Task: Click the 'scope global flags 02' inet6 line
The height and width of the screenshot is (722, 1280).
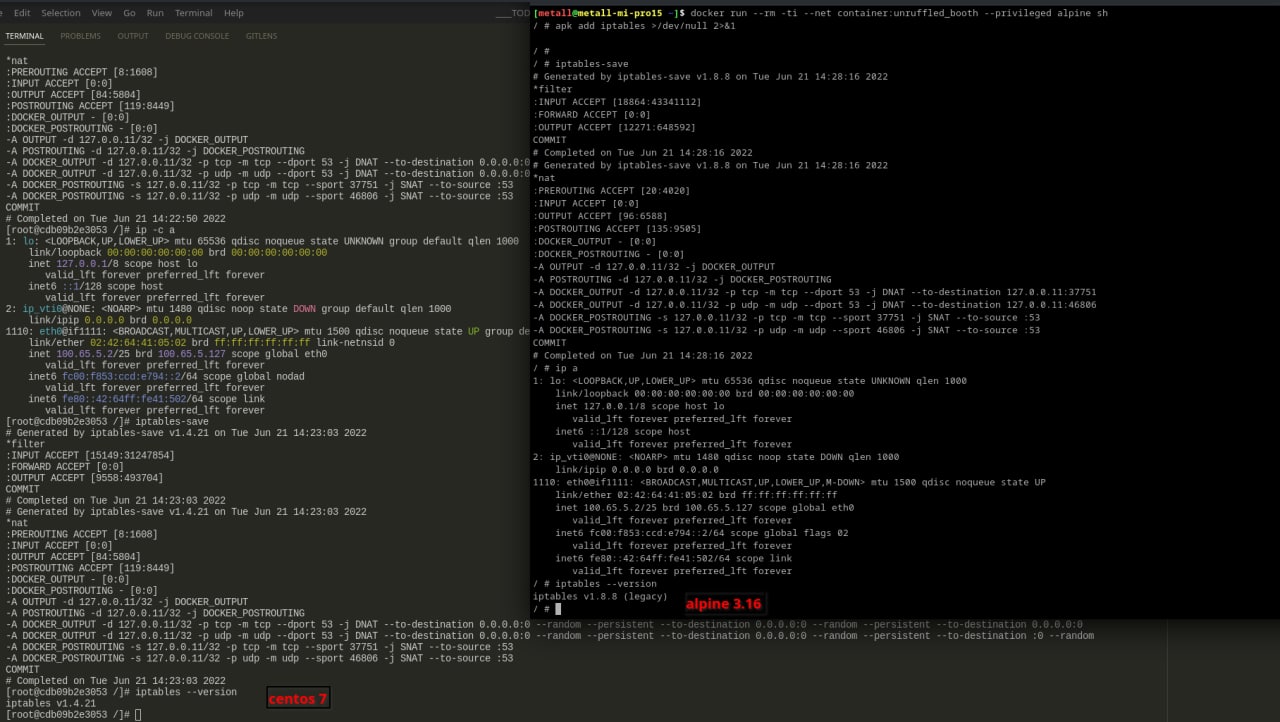Action: pos(702,533)
